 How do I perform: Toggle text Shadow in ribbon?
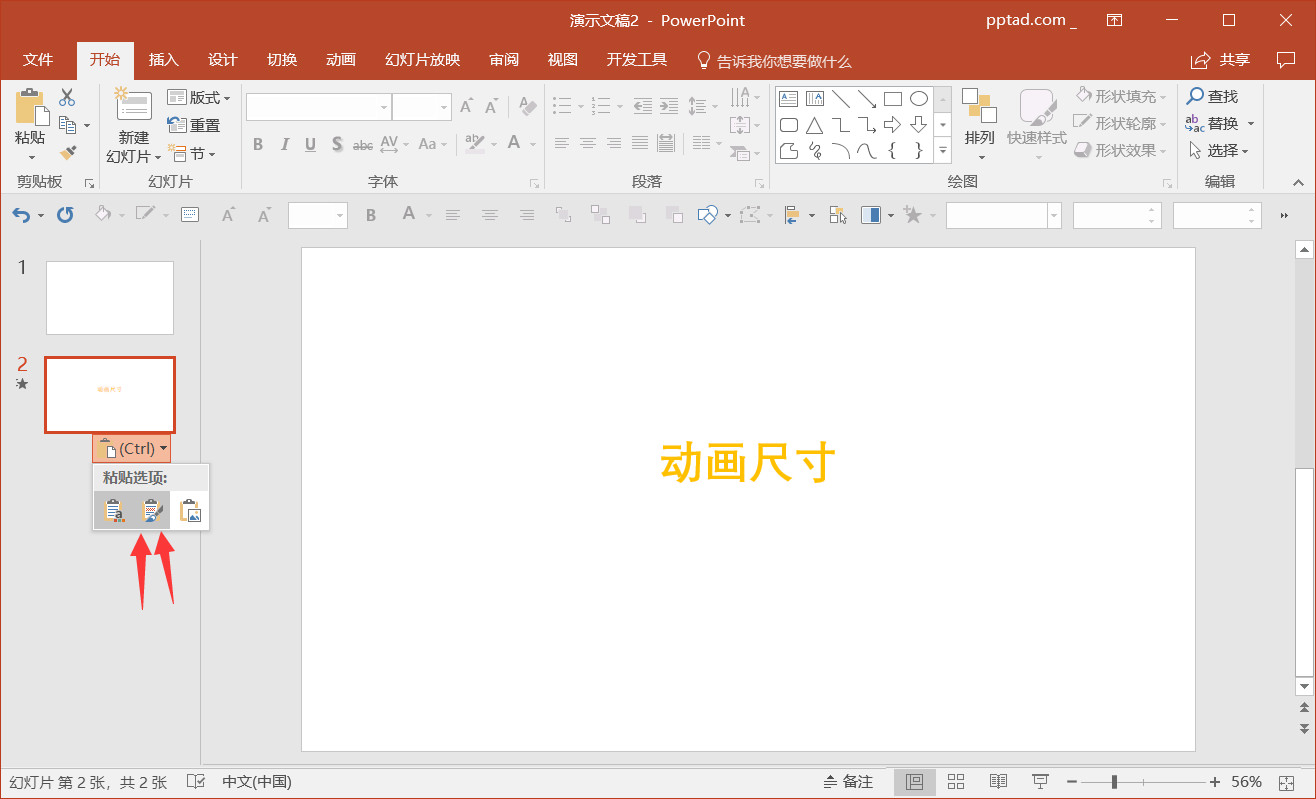337,144
